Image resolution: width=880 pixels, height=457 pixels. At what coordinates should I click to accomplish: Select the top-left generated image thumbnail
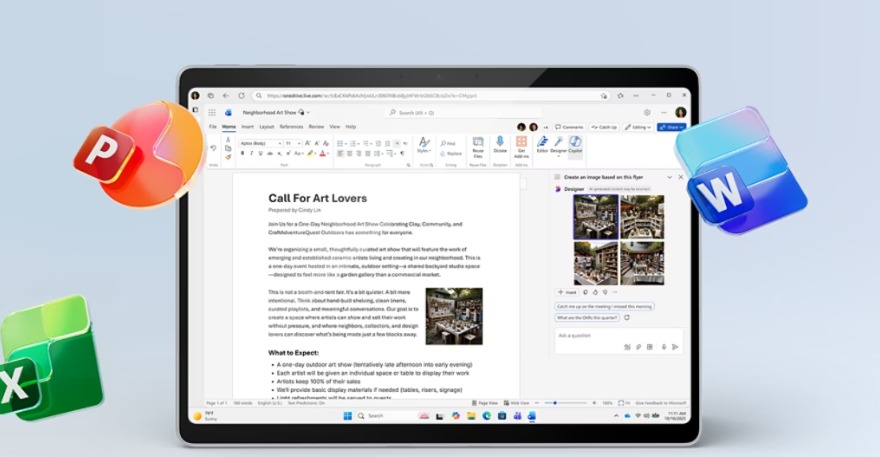tap(595, 217)
